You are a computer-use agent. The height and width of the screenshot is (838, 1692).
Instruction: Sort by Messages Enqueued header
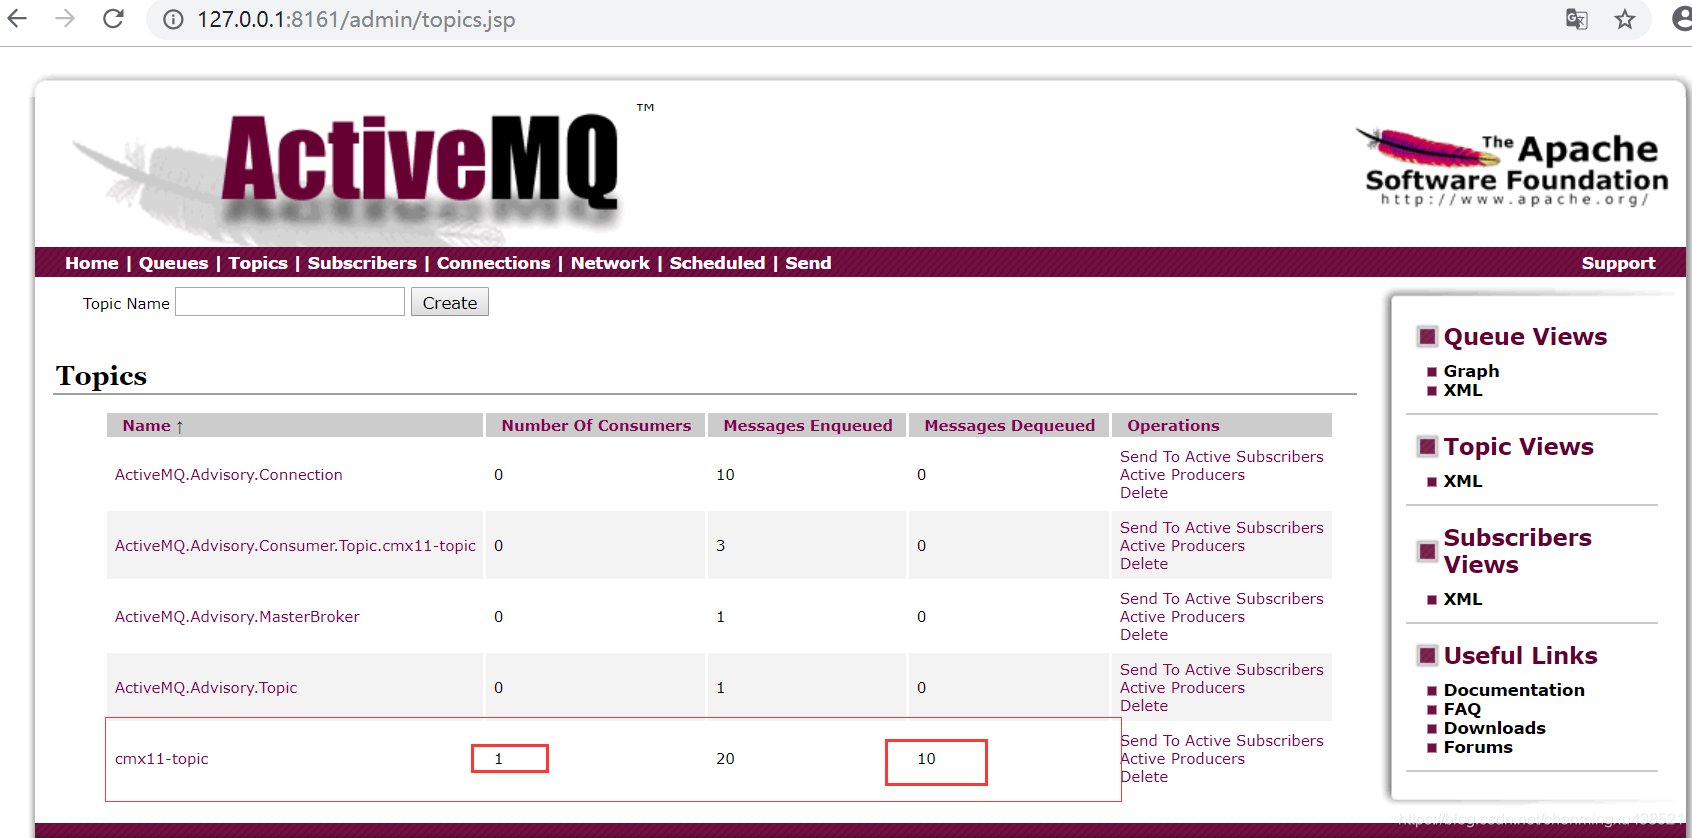pos(808,425)
